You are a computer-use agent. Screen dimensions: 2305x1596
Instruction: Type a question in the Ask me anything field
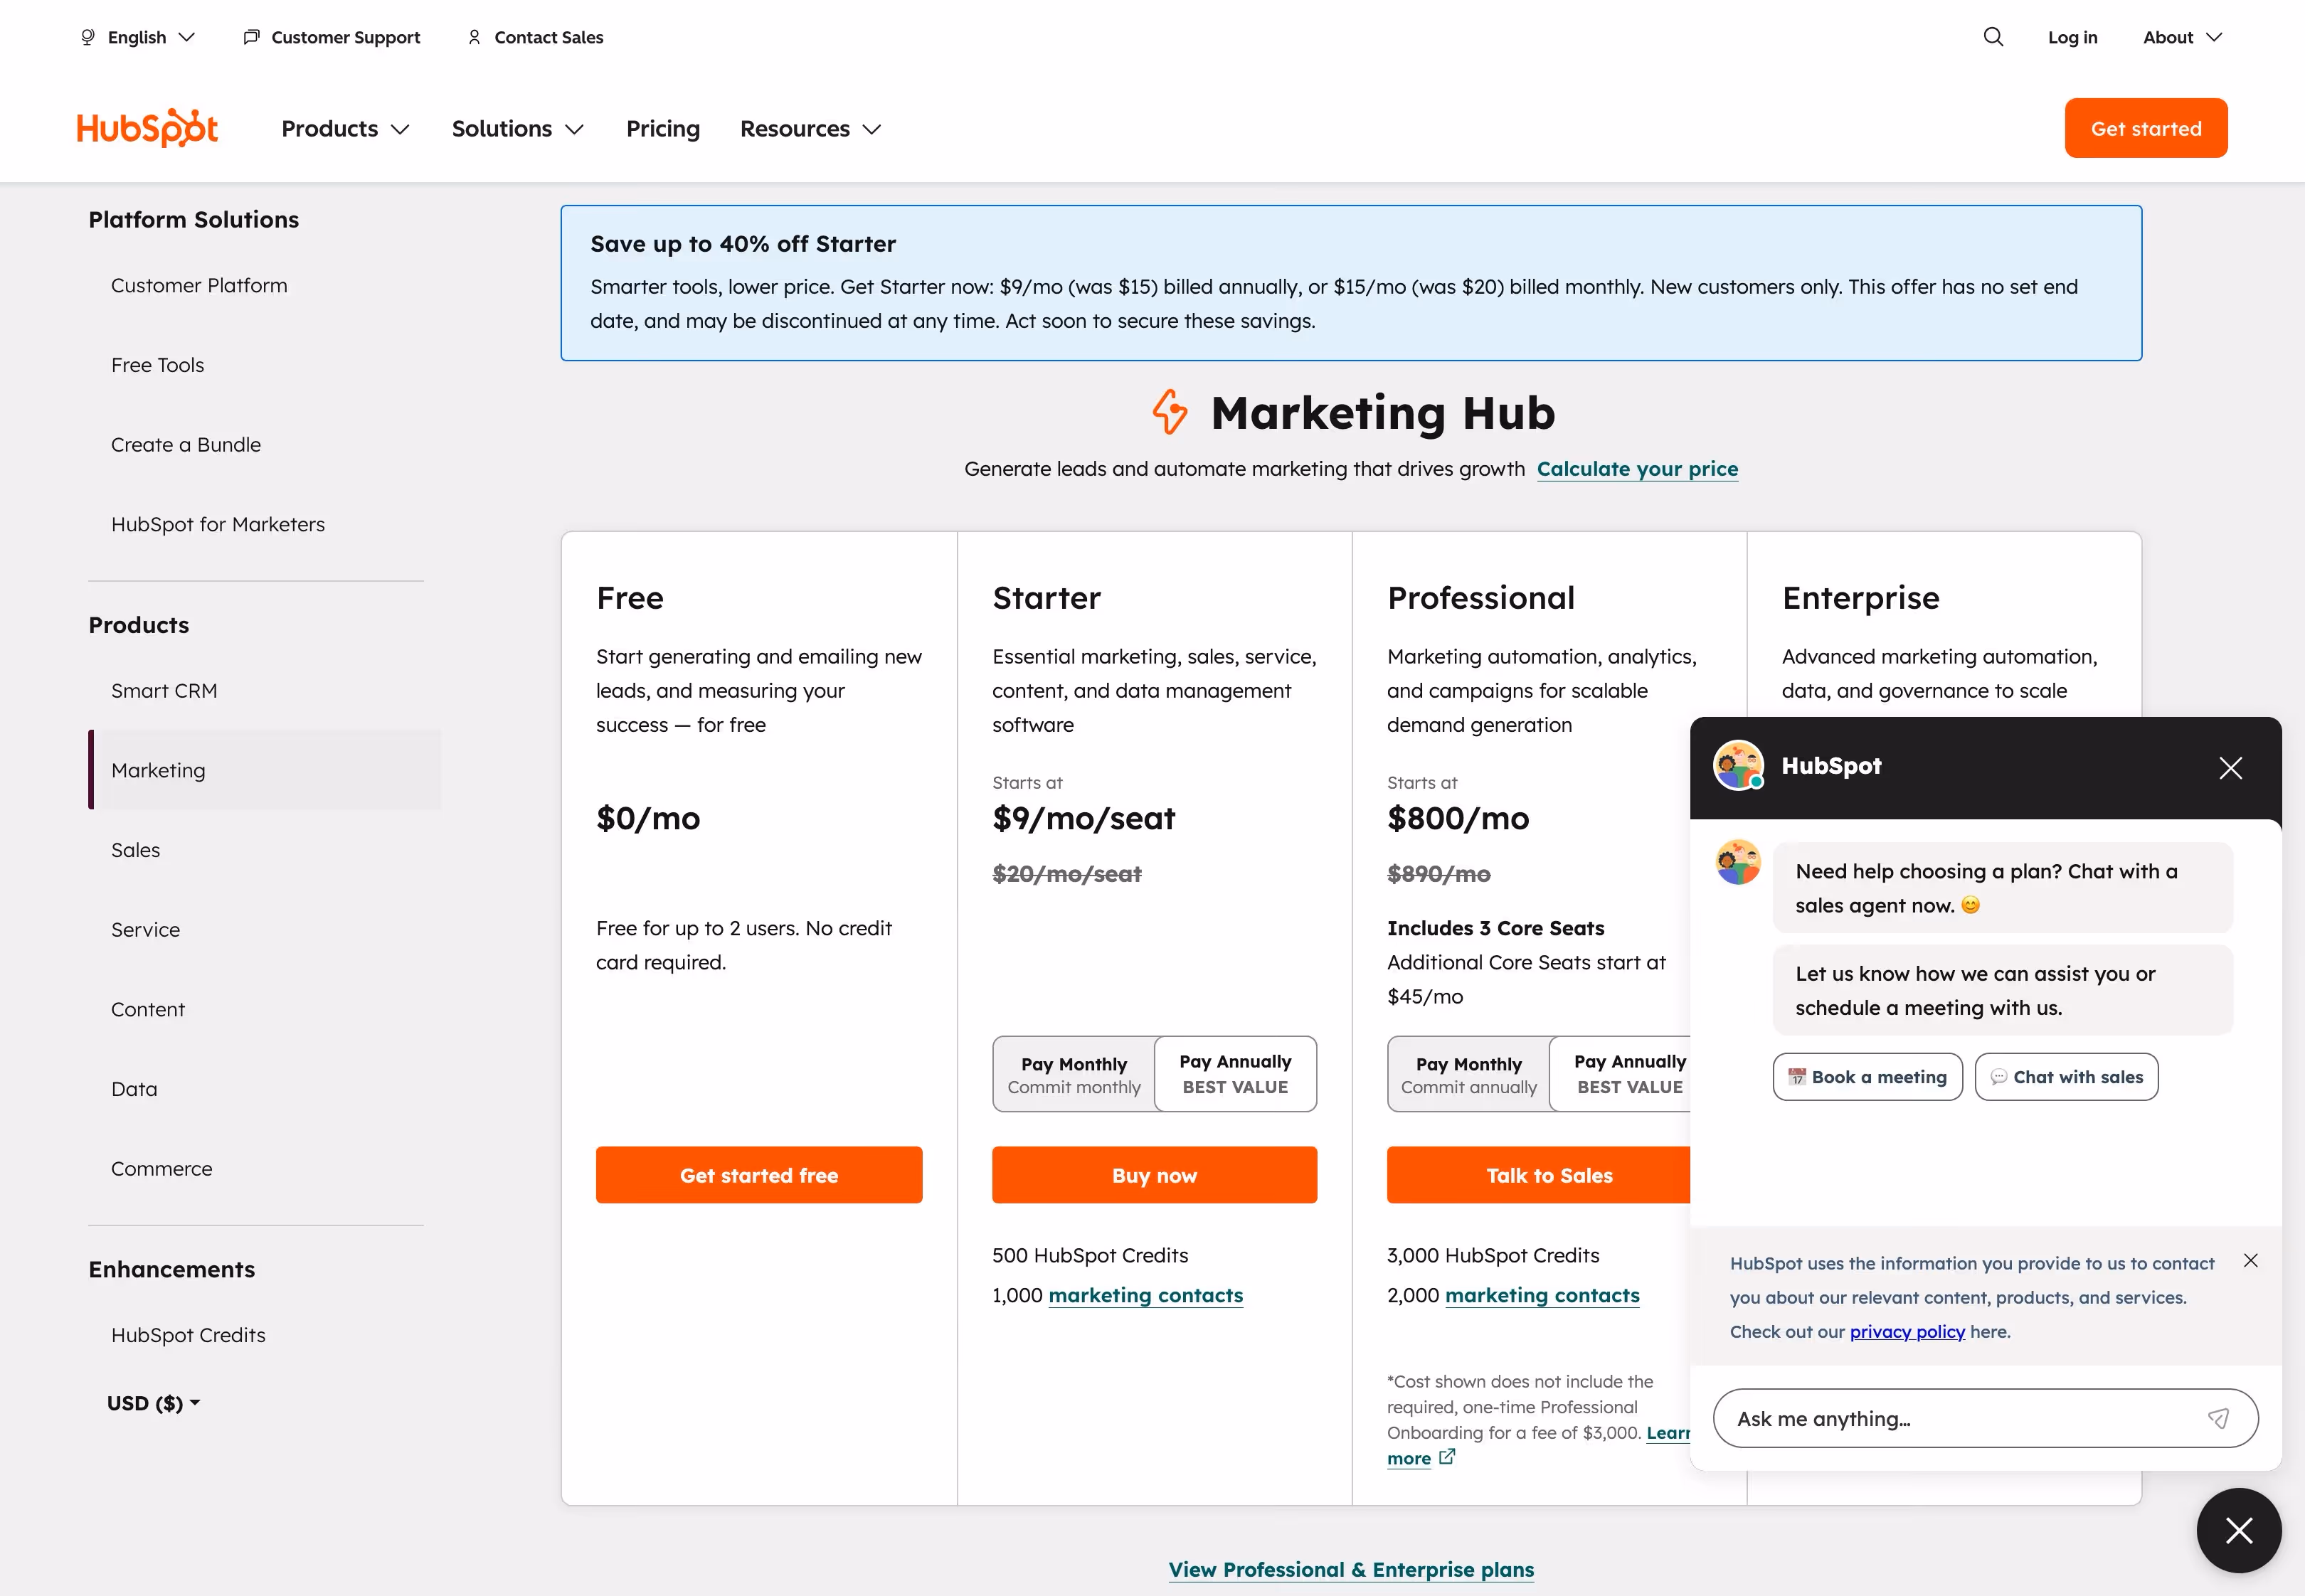tap(1950, 1418)
